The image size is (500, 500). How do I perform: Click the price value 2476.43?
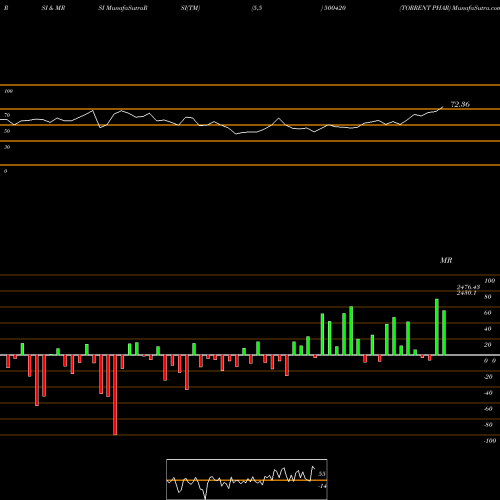[468, 287]
